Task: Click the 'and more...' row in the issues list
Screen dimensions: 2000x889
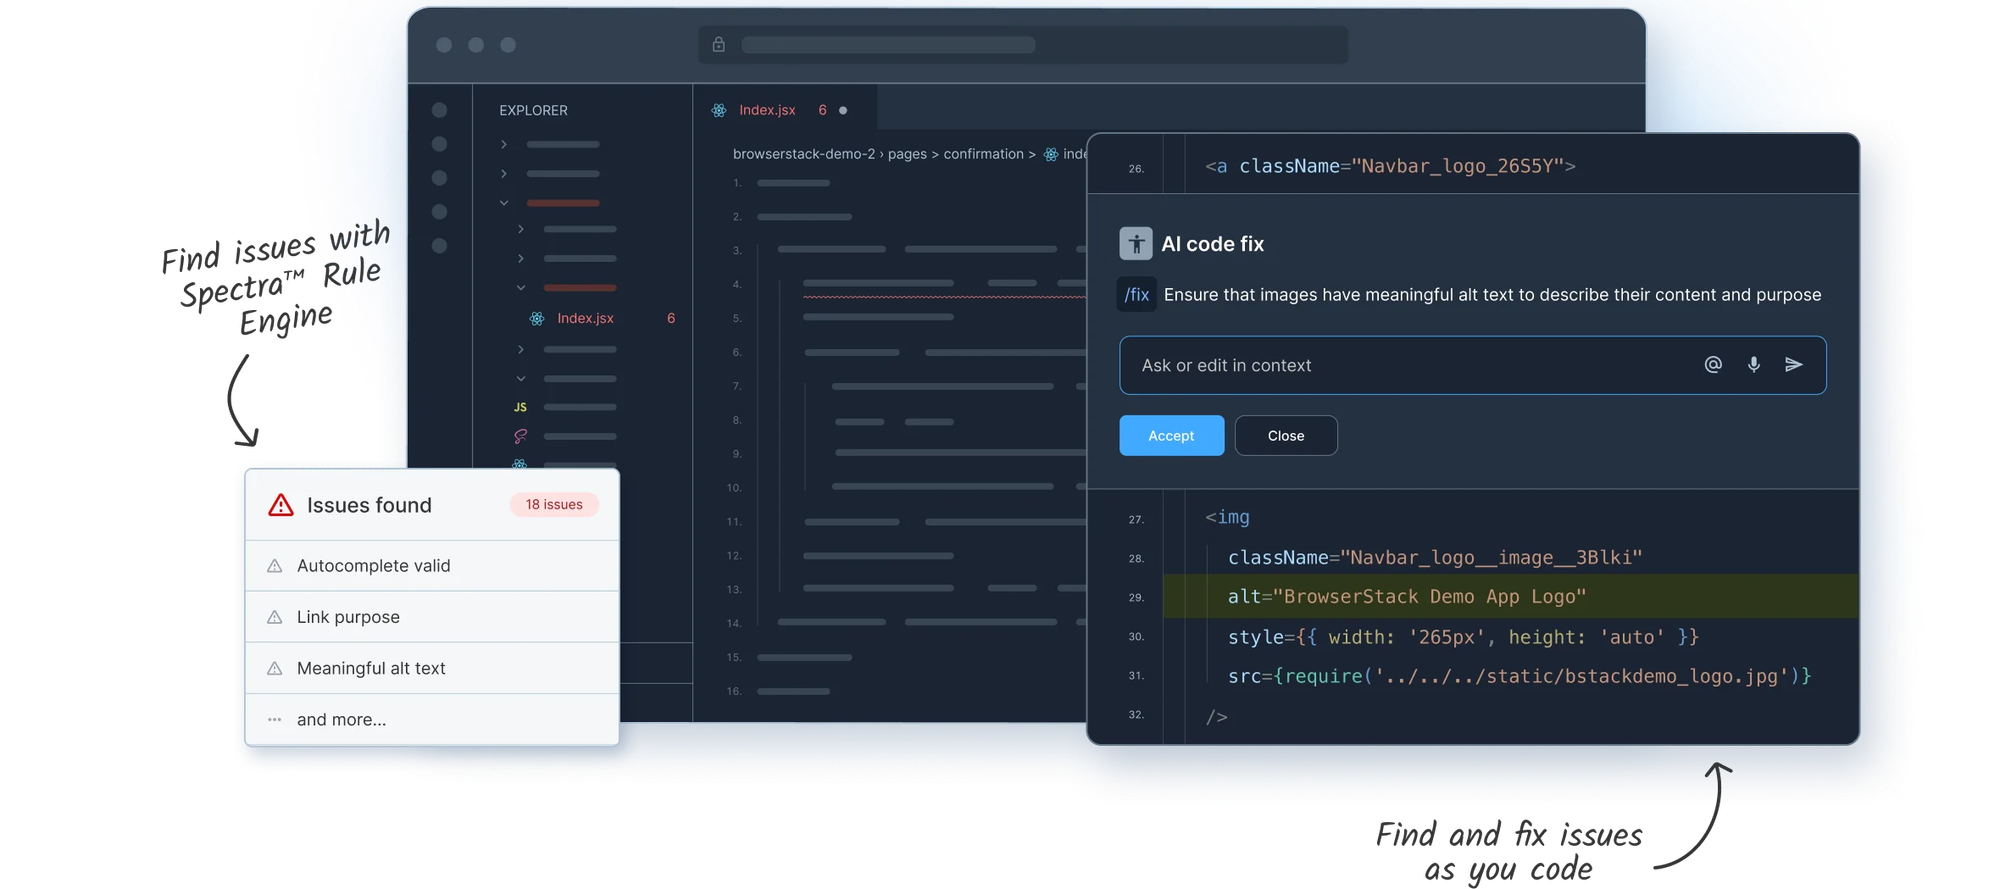Action: click(432, 719)
